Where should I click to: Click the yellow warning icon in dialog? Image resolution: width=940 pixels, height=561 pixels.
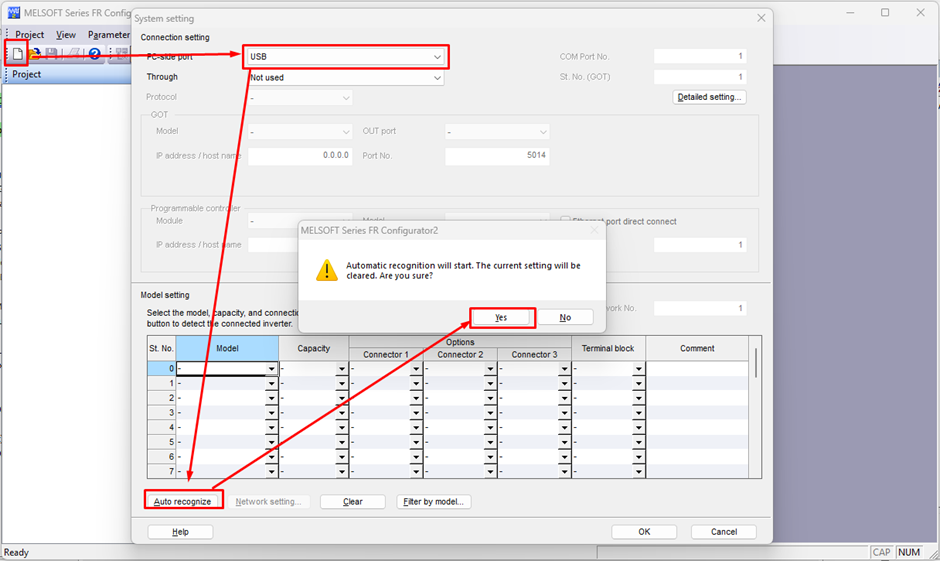[327, 270]
